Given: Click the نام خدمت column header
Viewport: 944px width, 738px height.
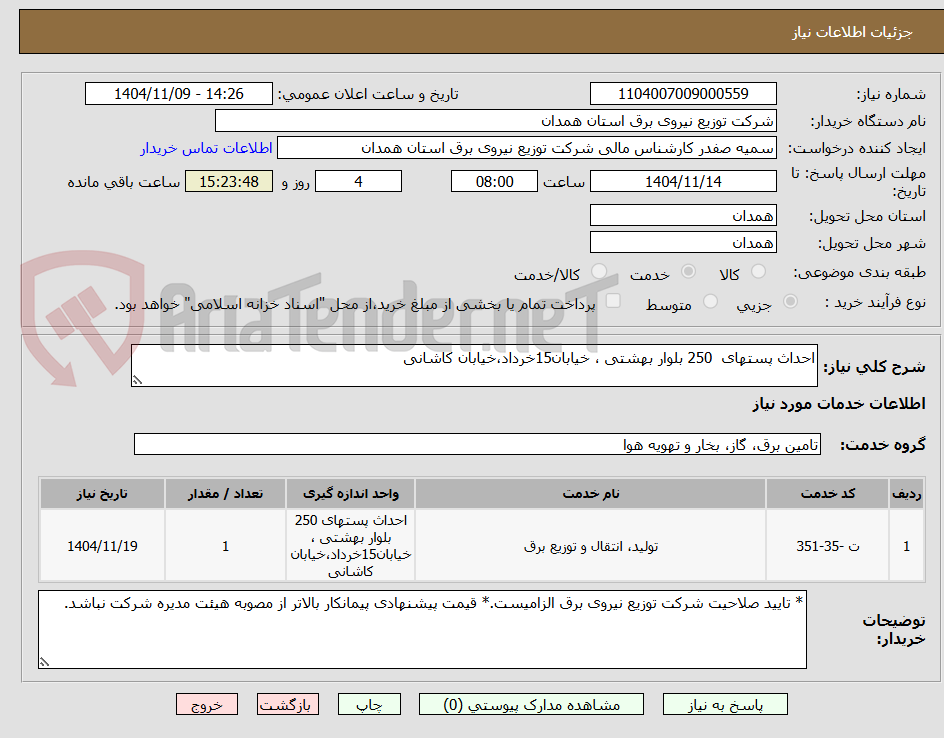Looking at the screenshot, I should tap(591, 494).
